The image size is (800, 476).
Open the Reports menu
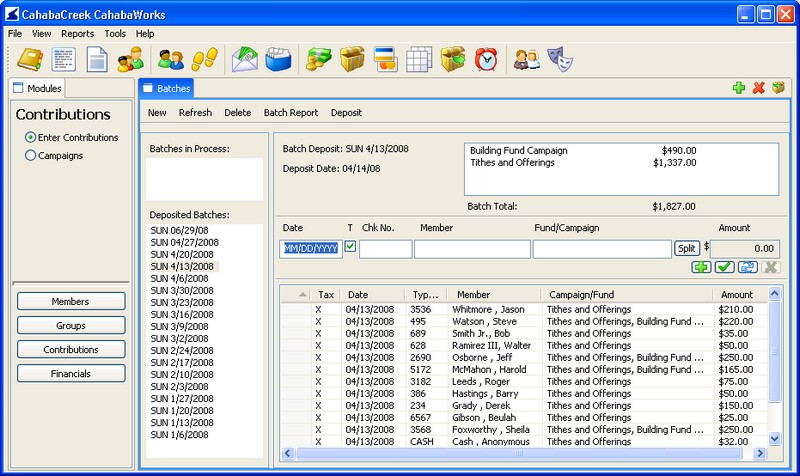point(77,33)
